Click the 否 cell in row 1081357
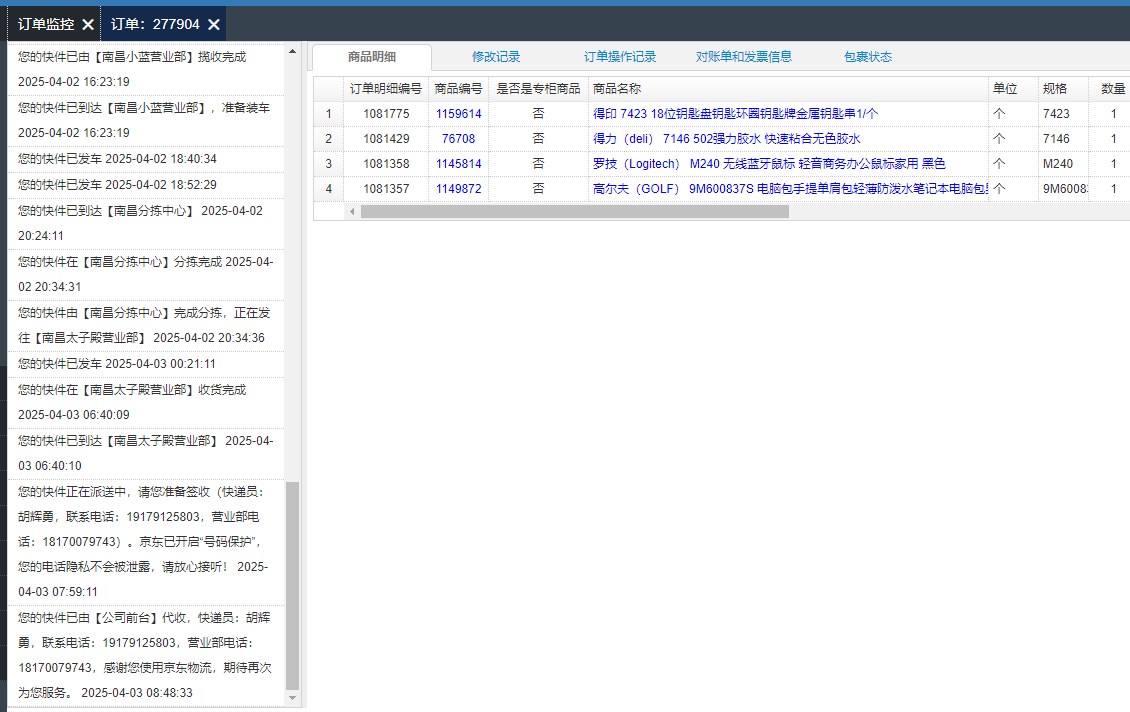The height and width of the screenshot is (712, 1130). [x=538, y=189]
